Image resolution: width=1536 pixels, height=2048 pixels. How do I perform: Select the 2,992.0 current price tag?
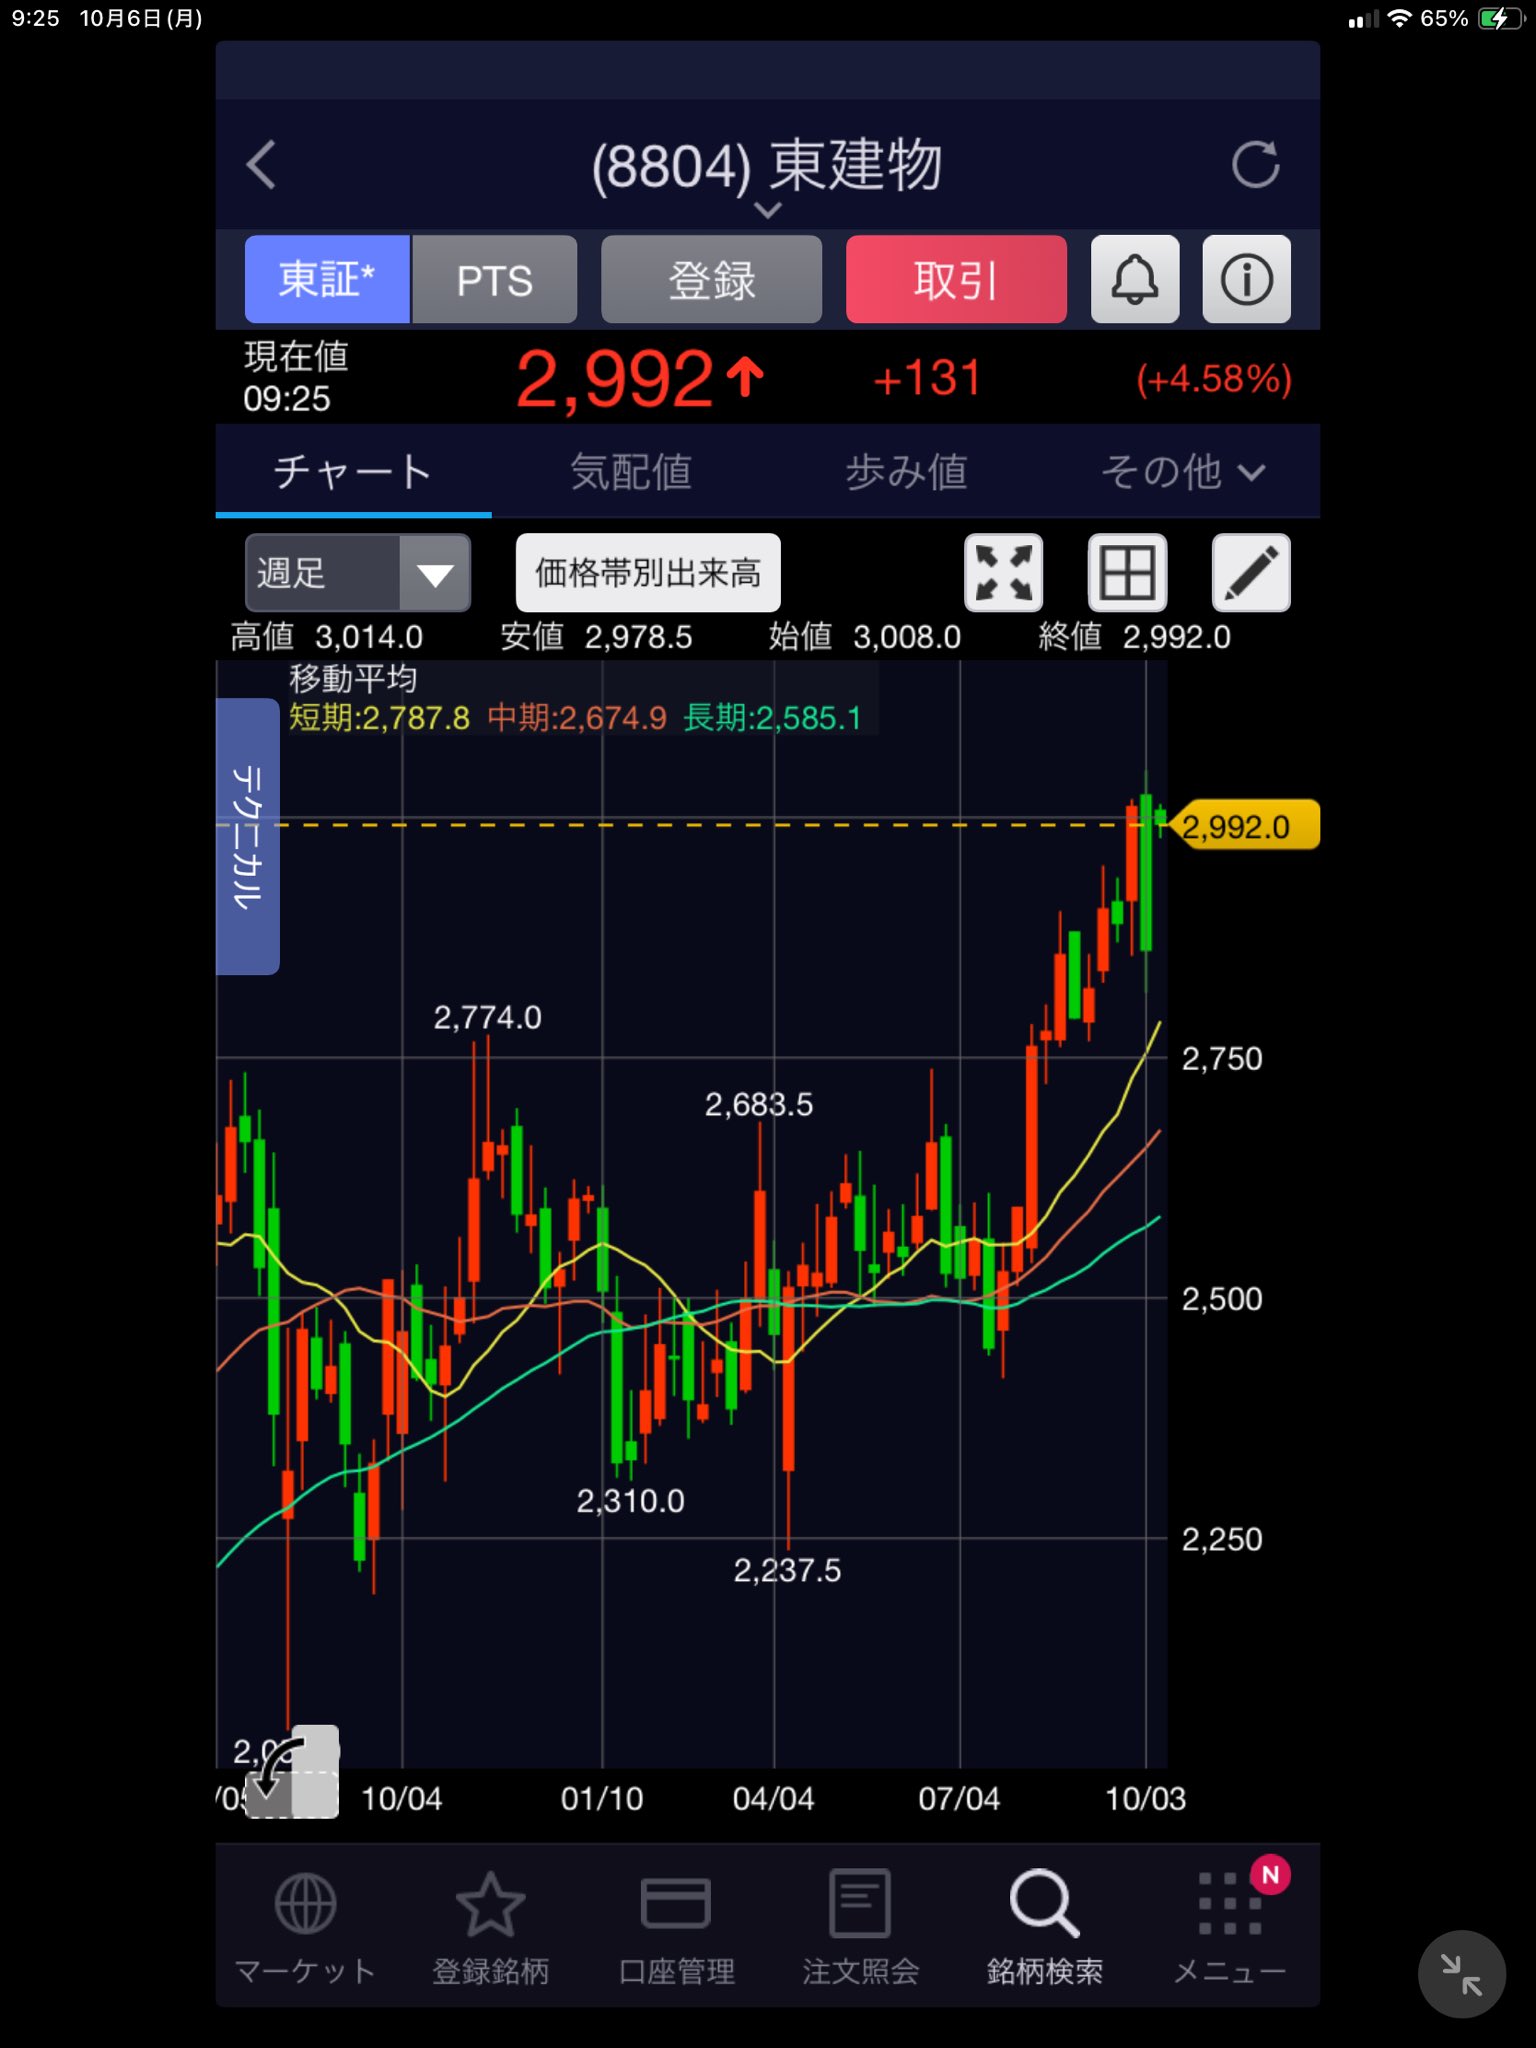[x=1243, y=826]
